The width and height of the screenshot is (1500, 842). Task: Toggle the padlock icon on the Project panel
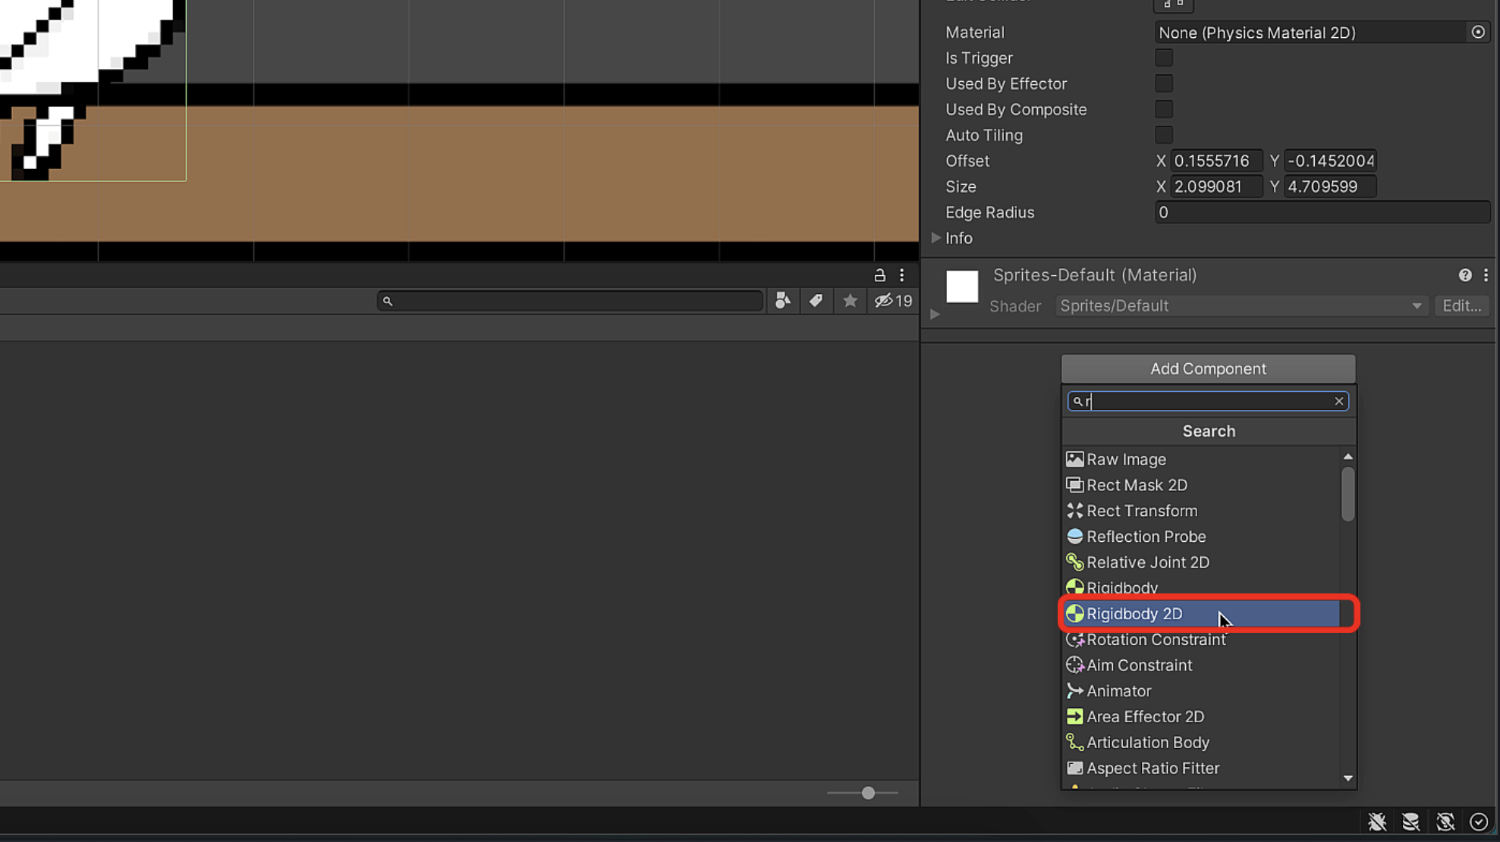[x=880, y=275]
